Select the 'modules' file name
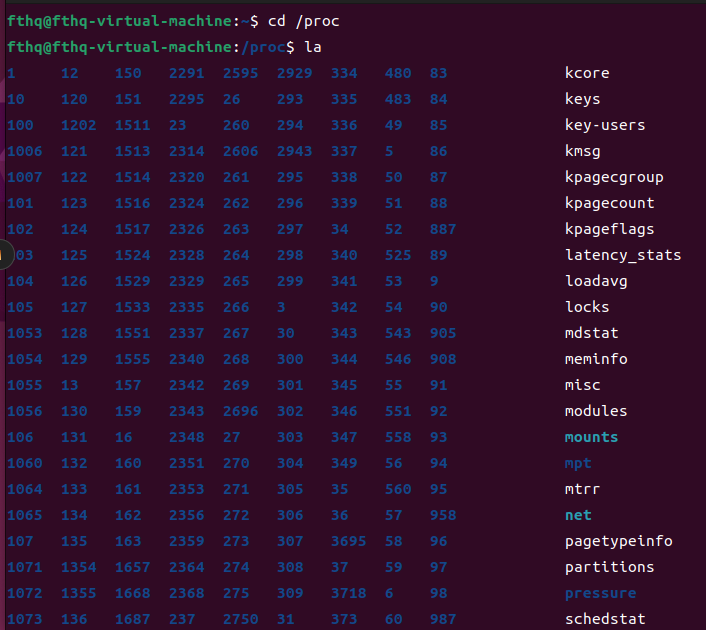Image resolution: width=706 pixels, height=630 pixels. (x=596, y=411)
